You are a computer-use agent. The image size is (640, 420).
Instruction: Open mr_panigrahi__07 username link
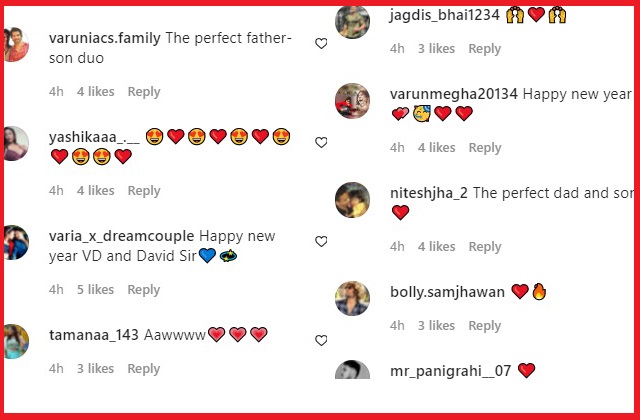(x=450, y=371)
